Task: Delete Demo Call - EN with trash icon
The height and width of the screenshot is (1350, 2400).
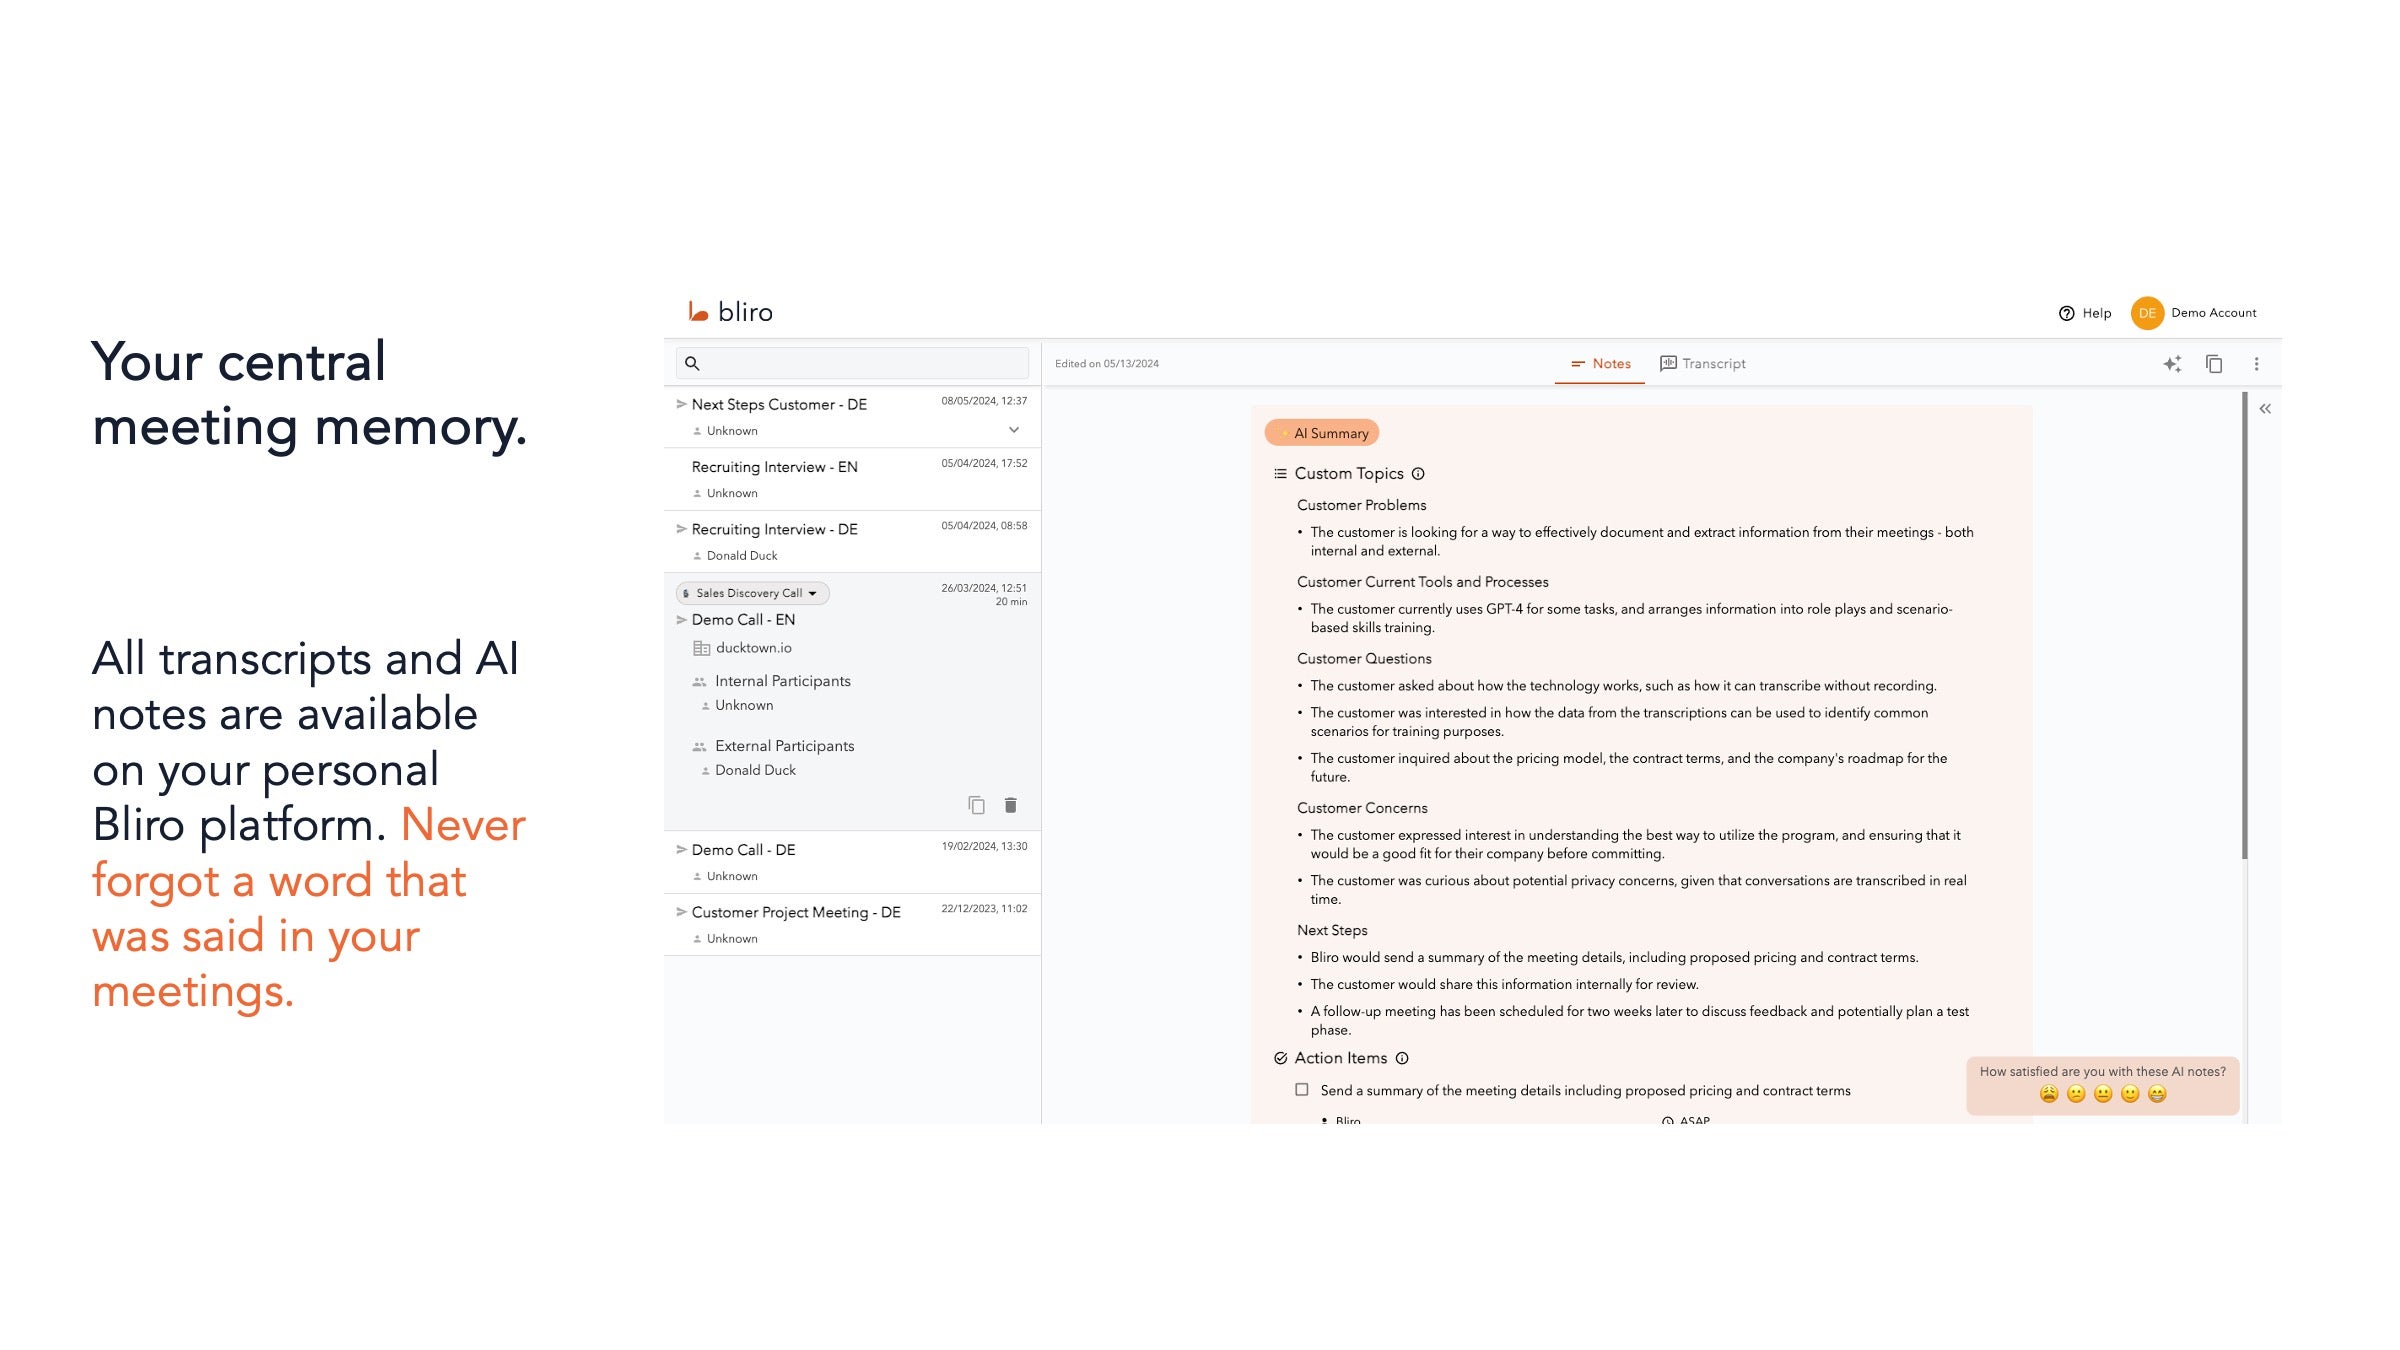Action: click(x=1010, y=805)
